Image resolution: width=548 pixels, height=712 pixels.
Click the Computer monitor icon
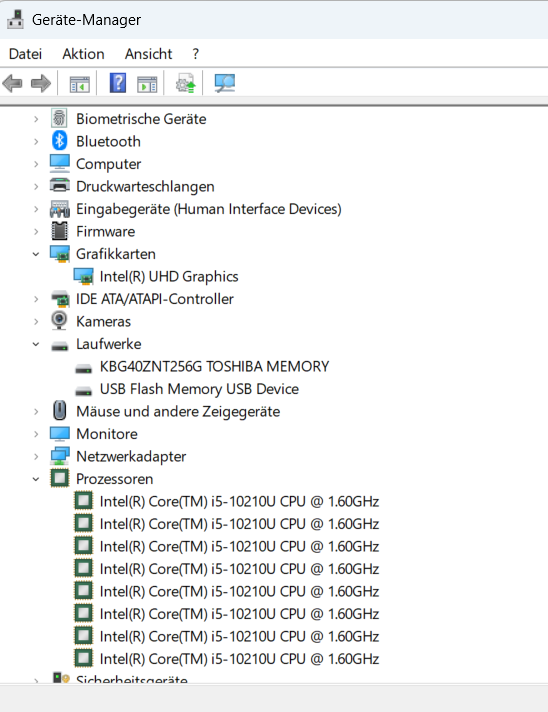click(x=59, y=163)
